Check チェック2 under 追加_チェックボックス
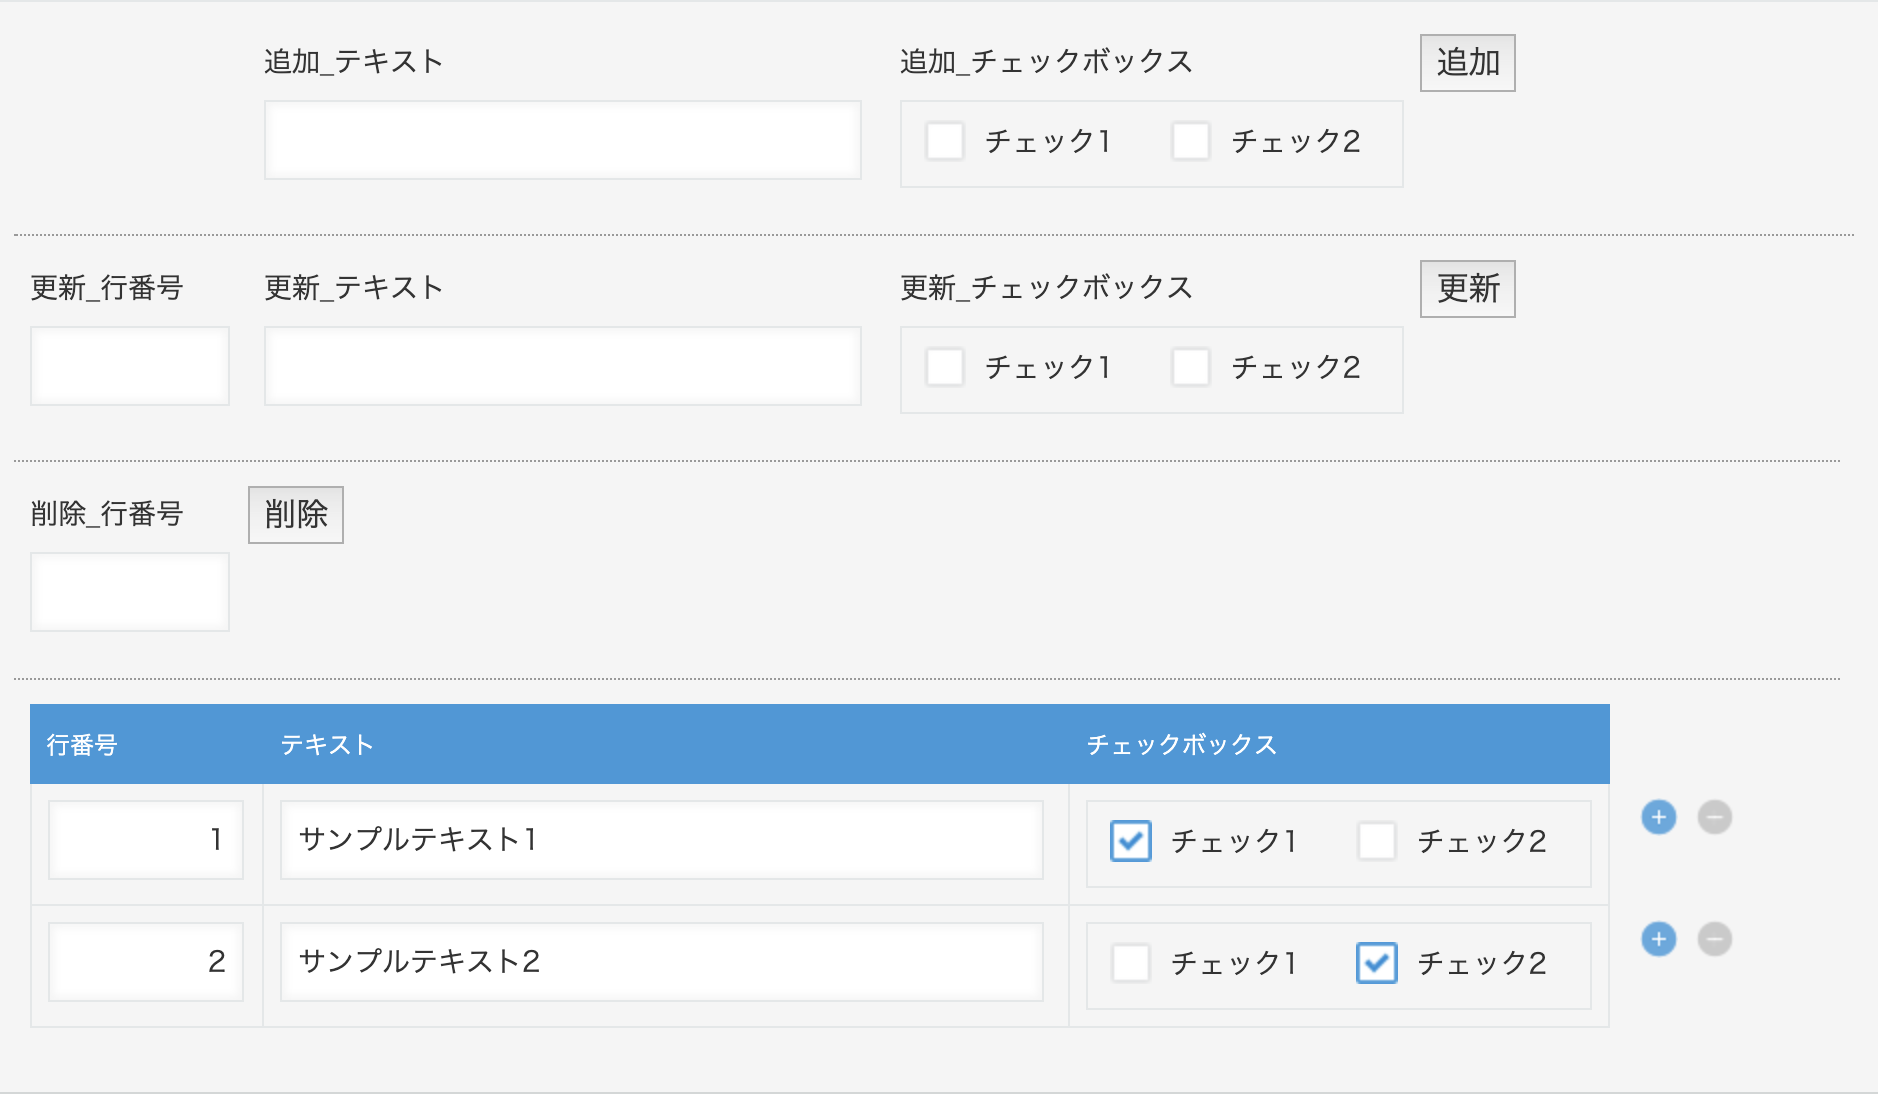Viewport: 1878px width, 1094px height. pyautogui.click(x=1191, y=141)
